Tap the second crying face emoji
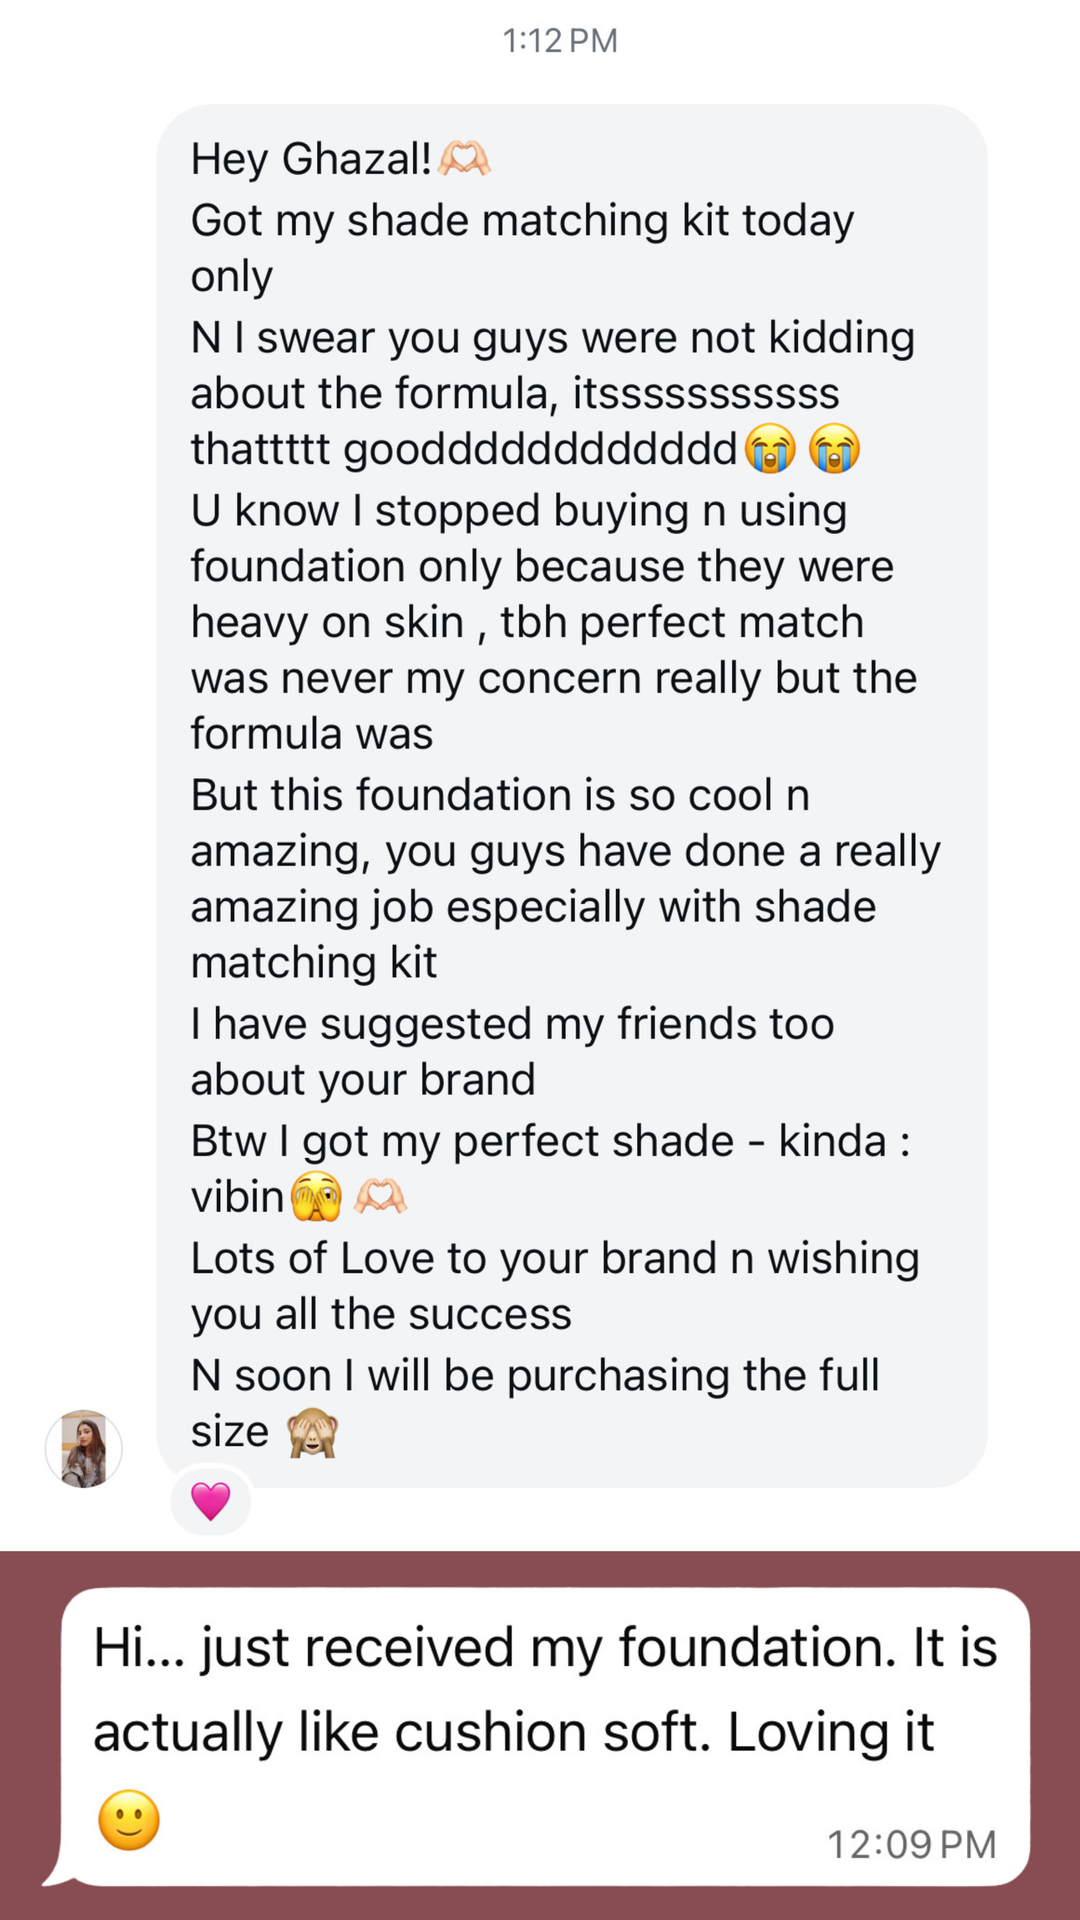 coord(834,448)
